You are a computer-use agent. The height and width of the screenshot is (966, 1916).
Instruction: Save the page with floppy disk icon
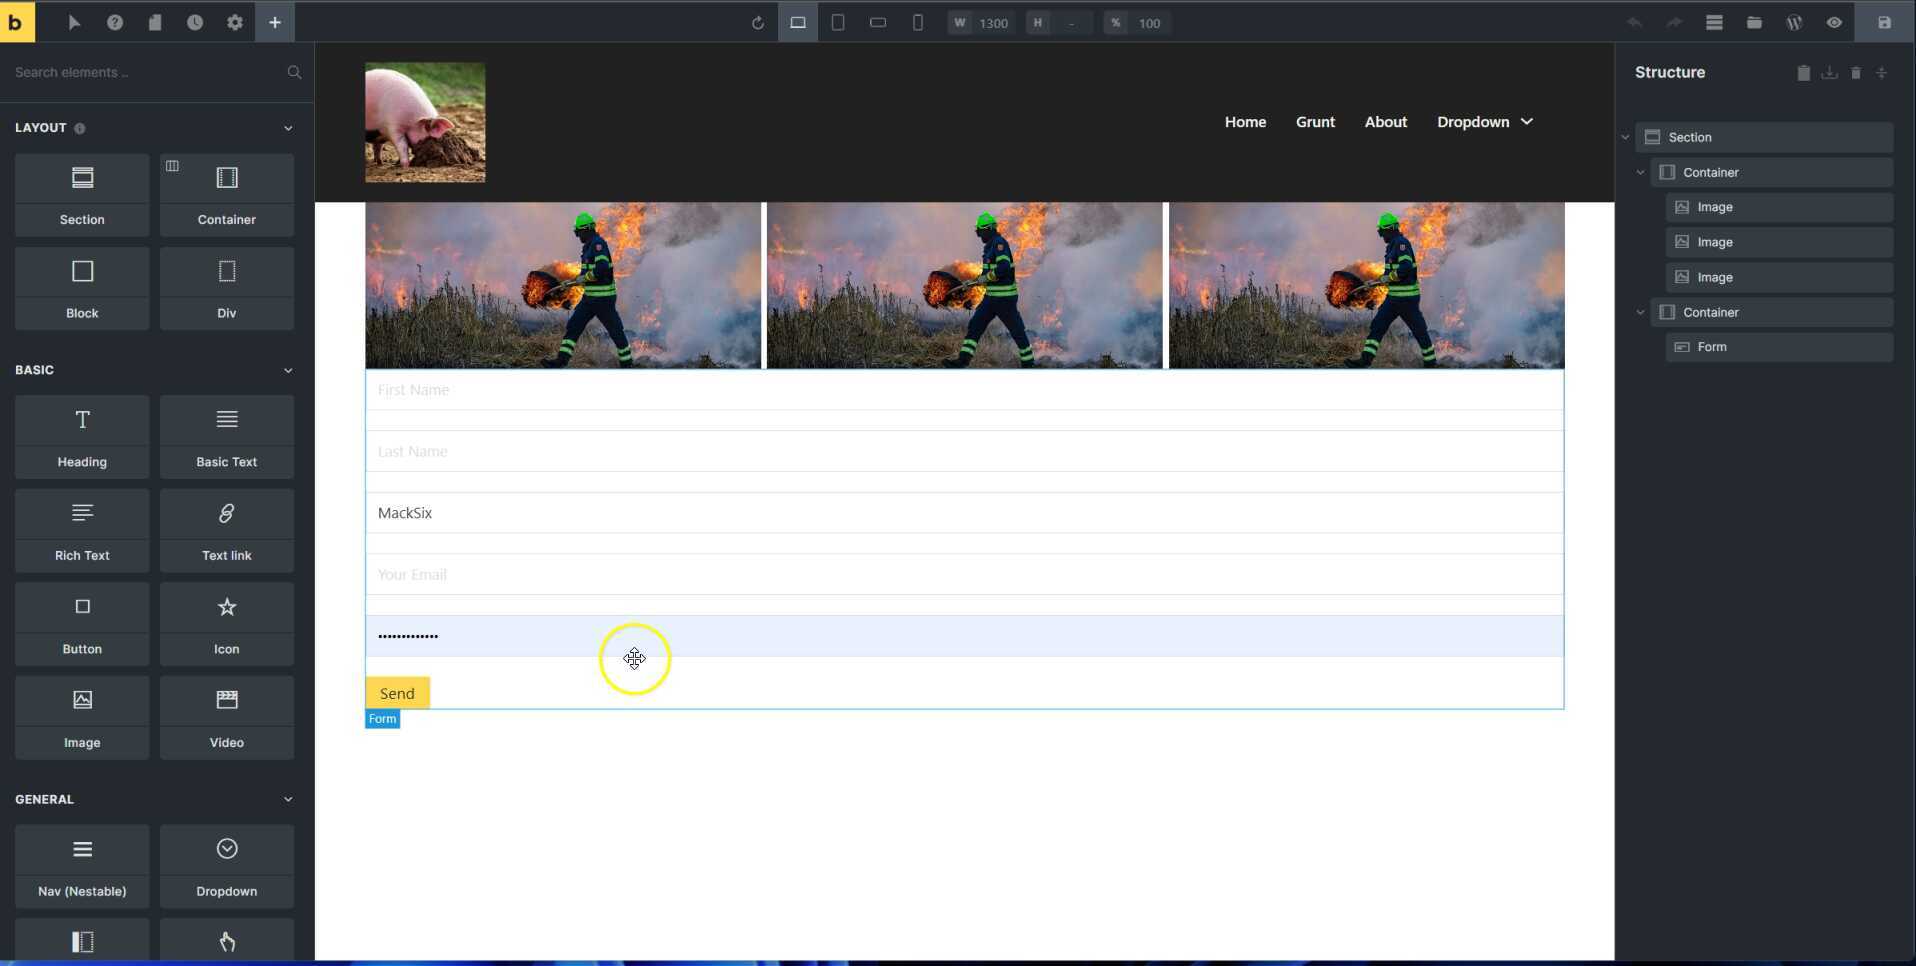click(1885, 22)
